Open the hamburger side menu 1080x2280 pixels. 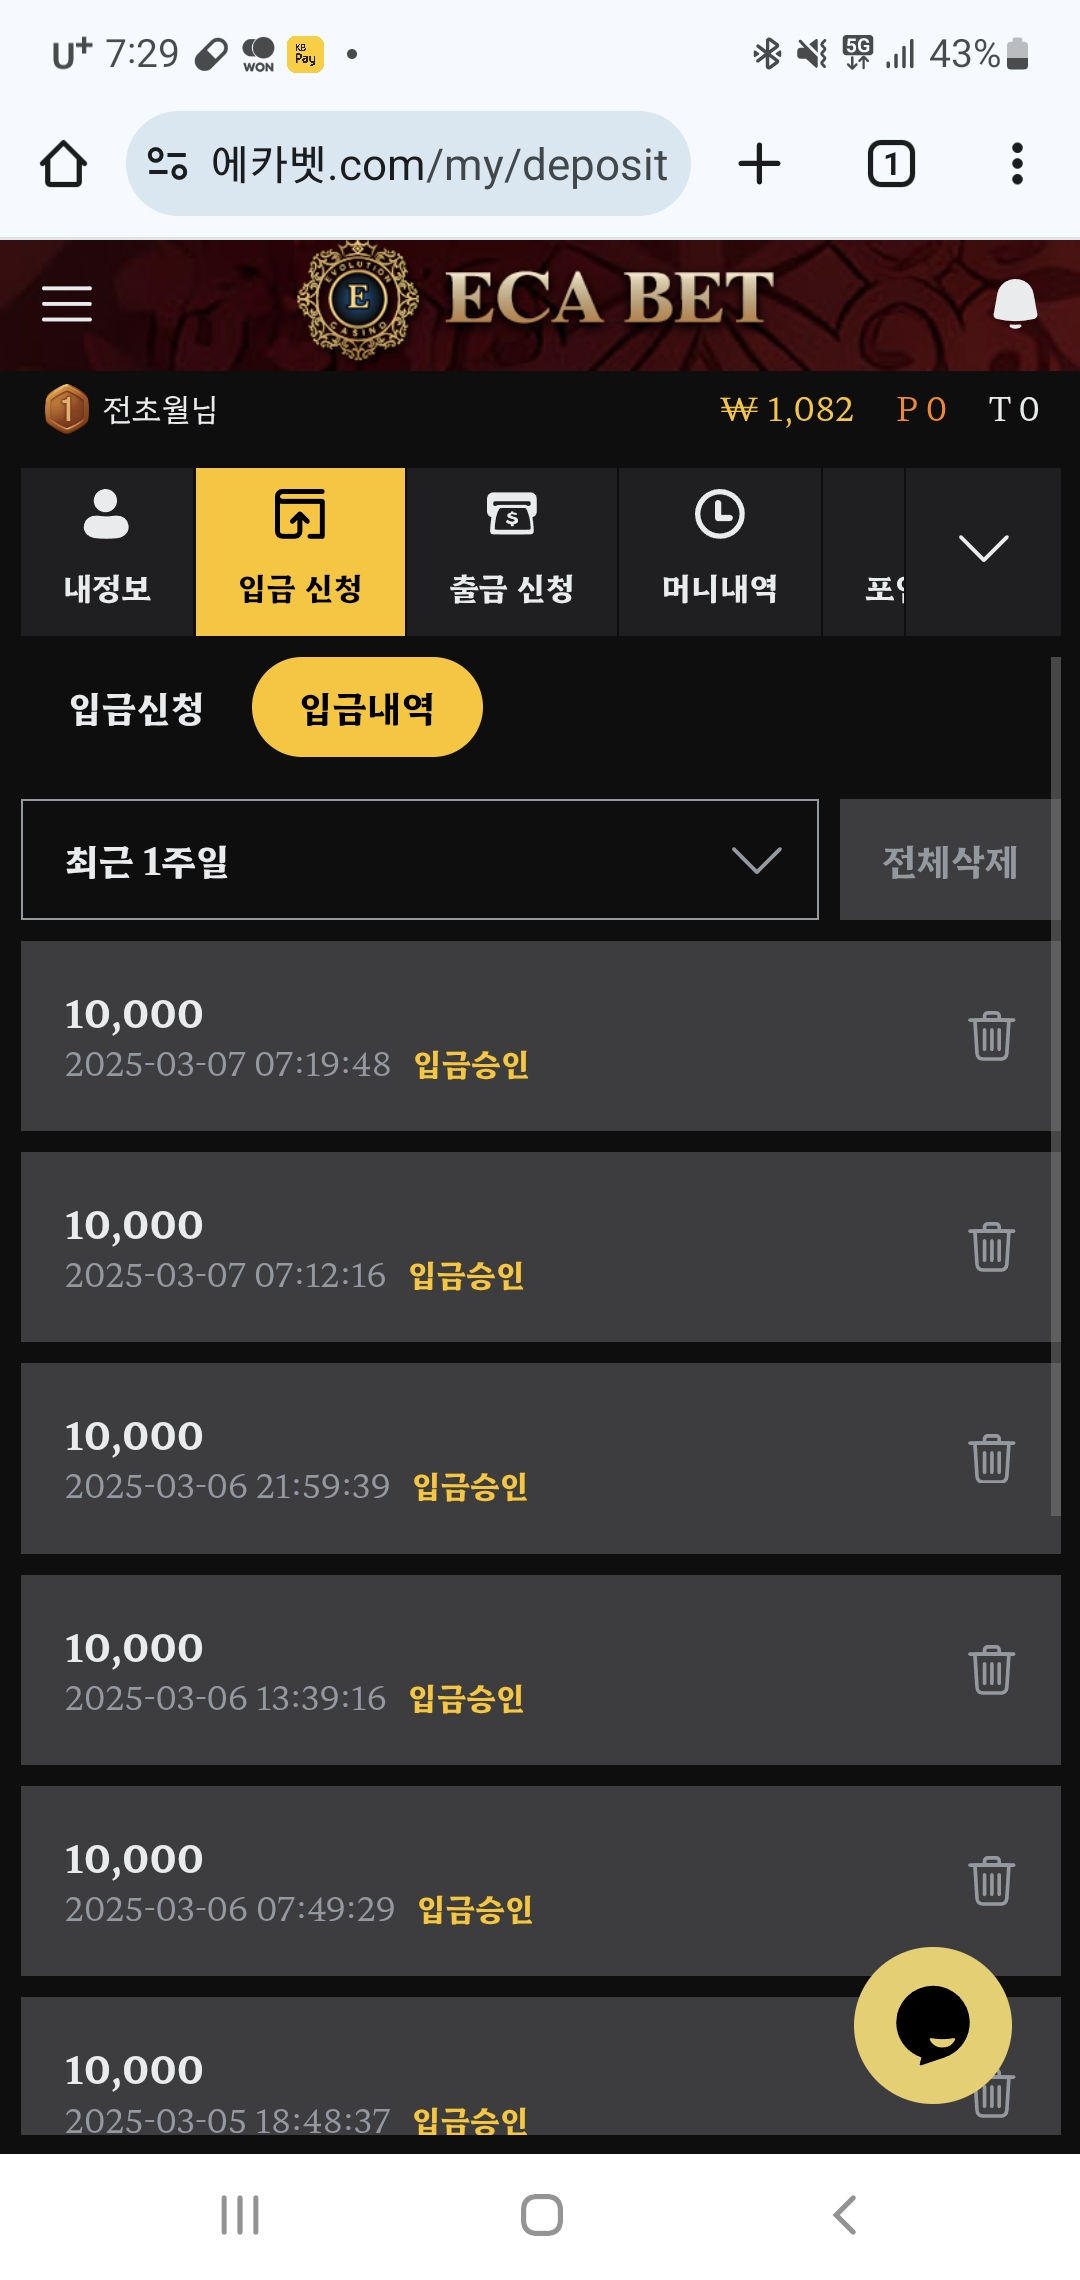(x=67, y=303)
